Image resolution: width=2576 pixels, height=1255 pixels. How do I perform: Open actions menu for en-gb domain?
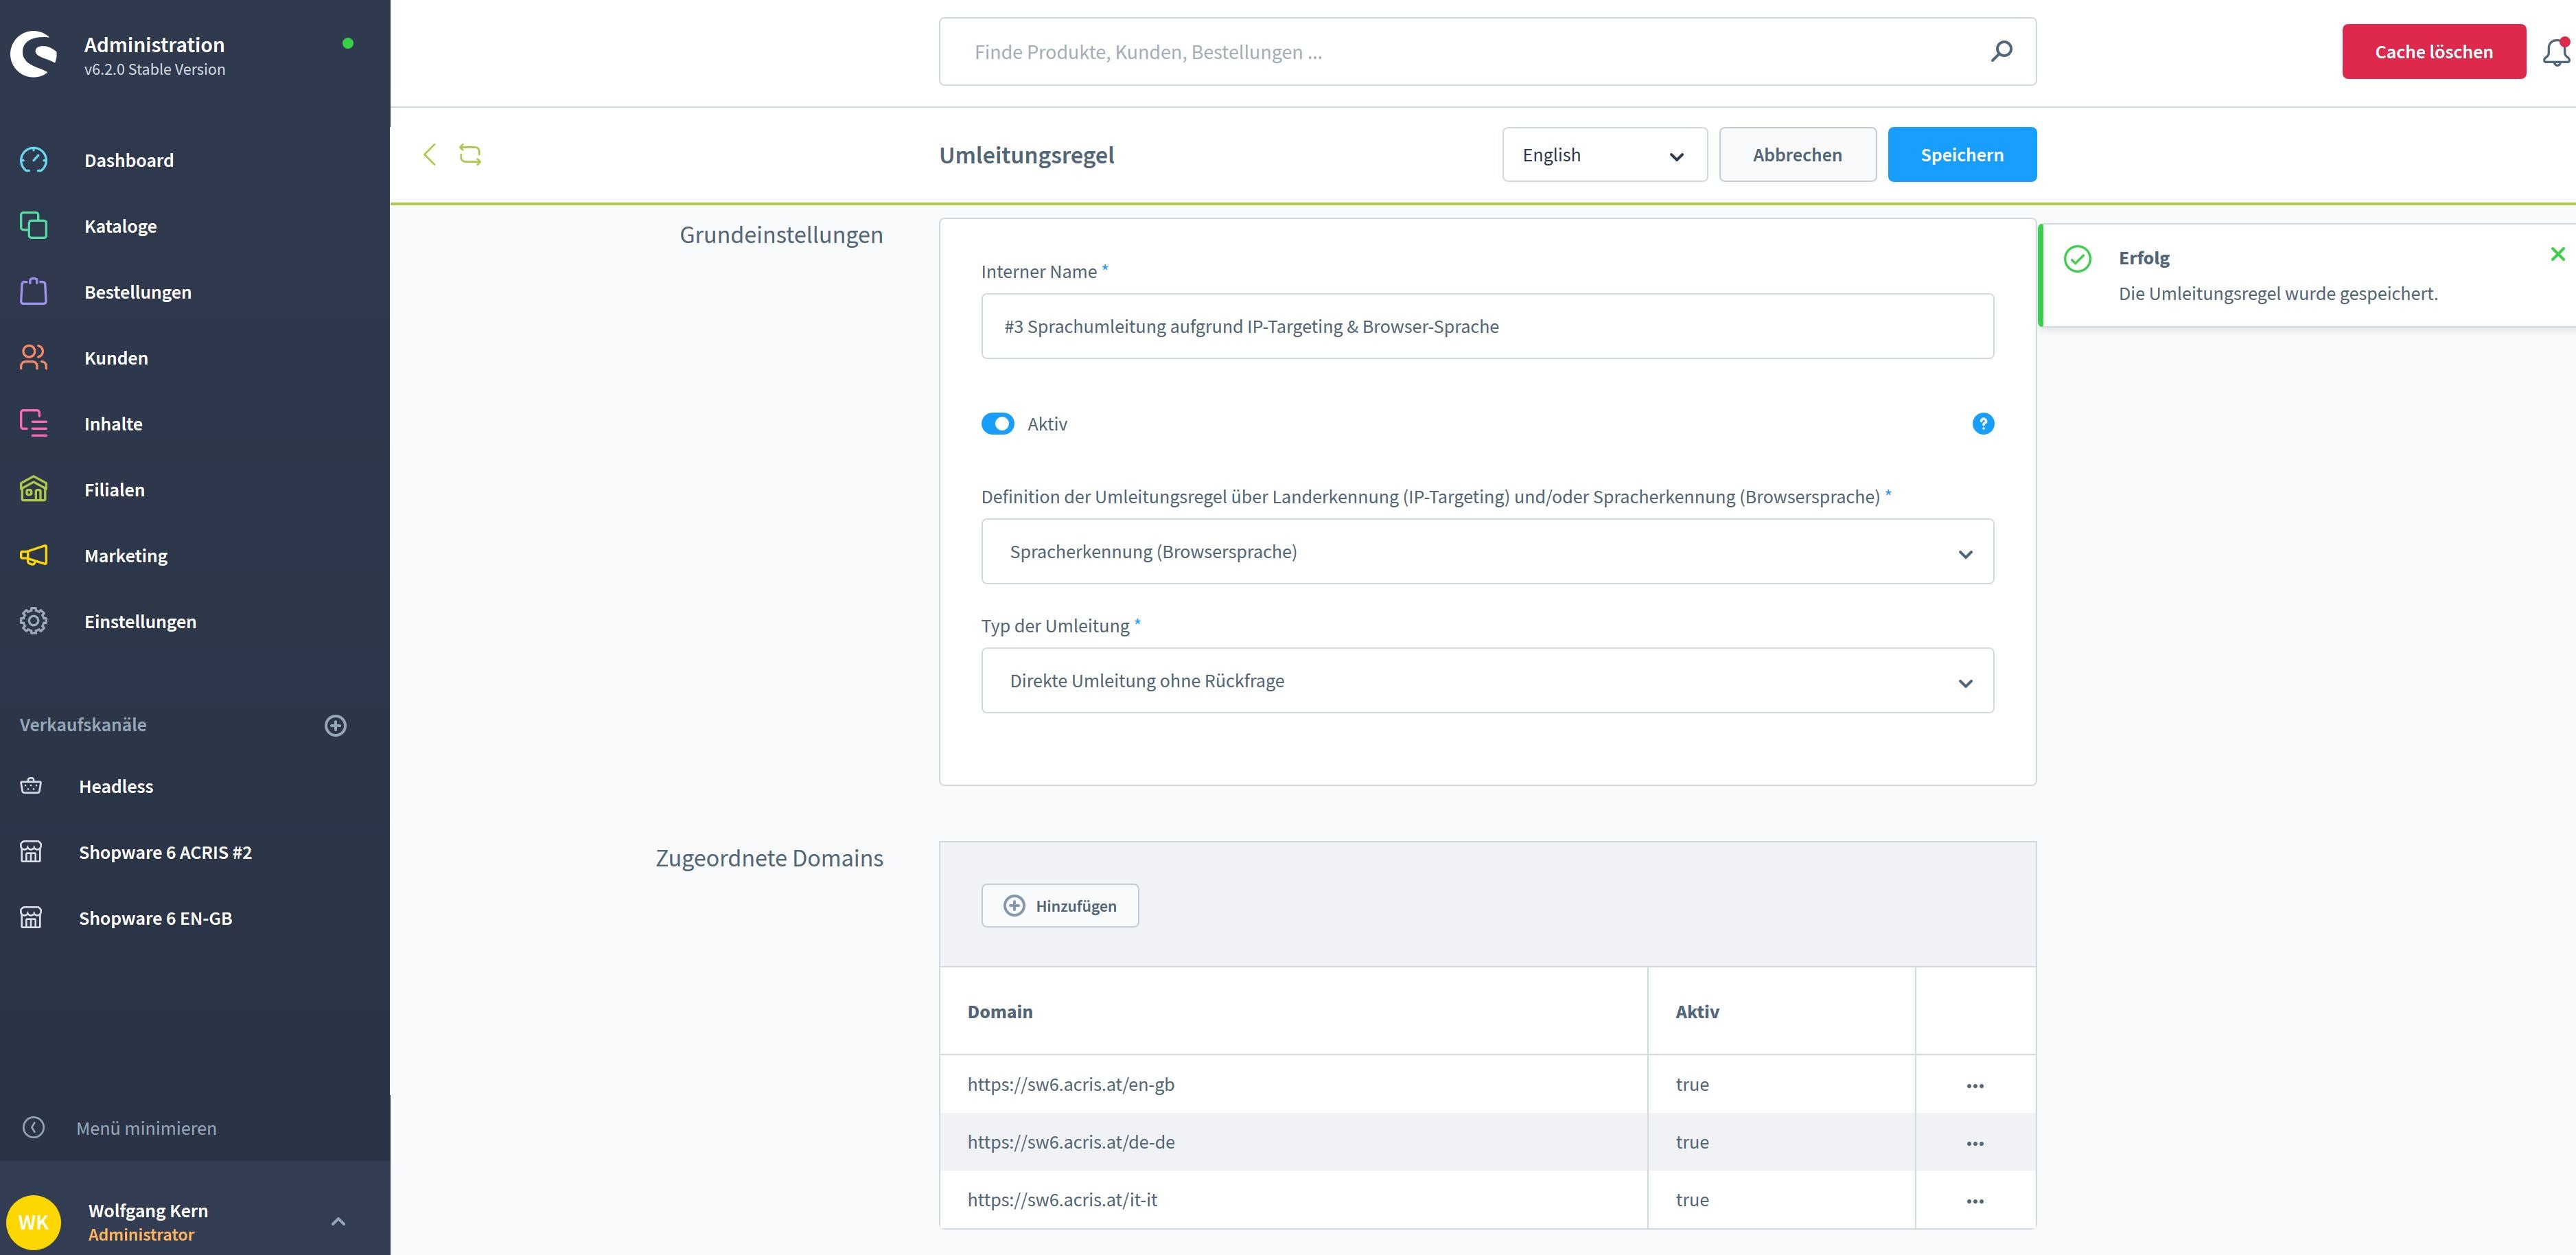click(1975, 1085)
